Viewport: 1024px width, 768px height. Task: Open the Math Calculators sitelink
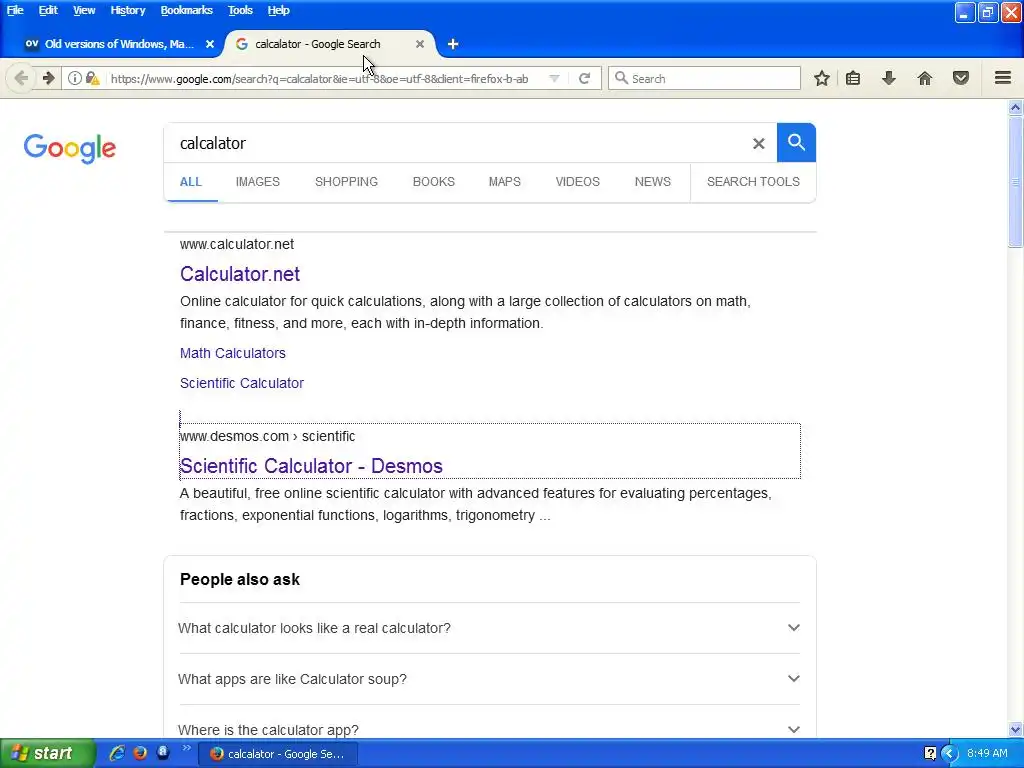pos(232,353)
